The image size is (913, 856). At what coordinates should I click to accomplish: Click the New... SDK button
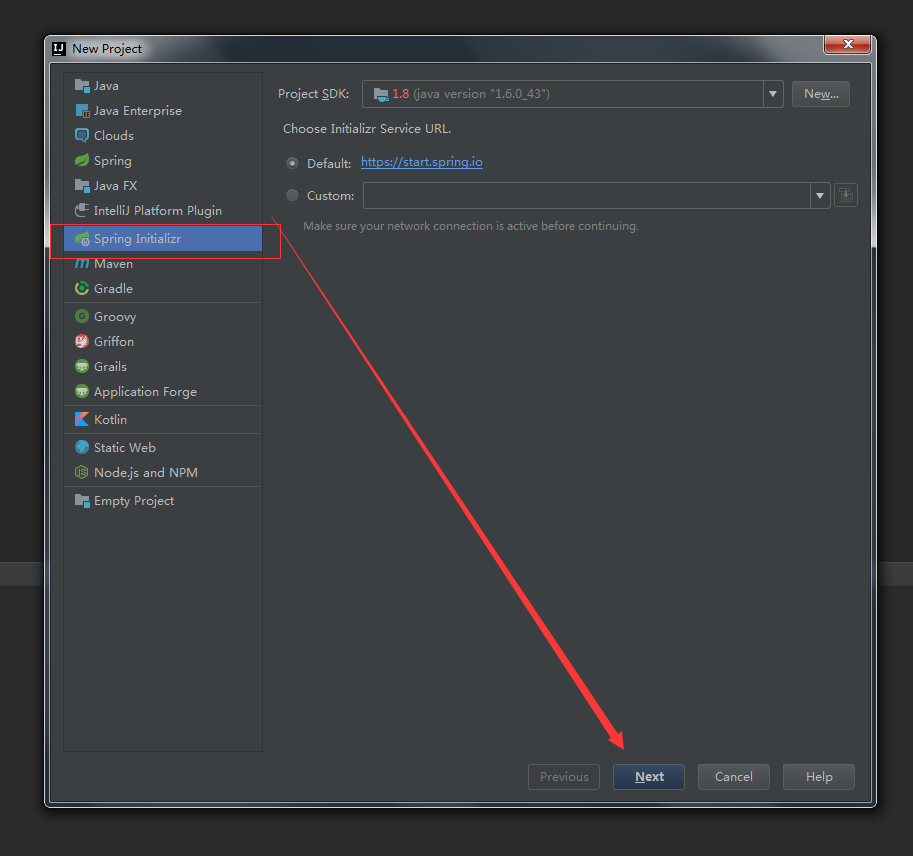coord(820,94)
